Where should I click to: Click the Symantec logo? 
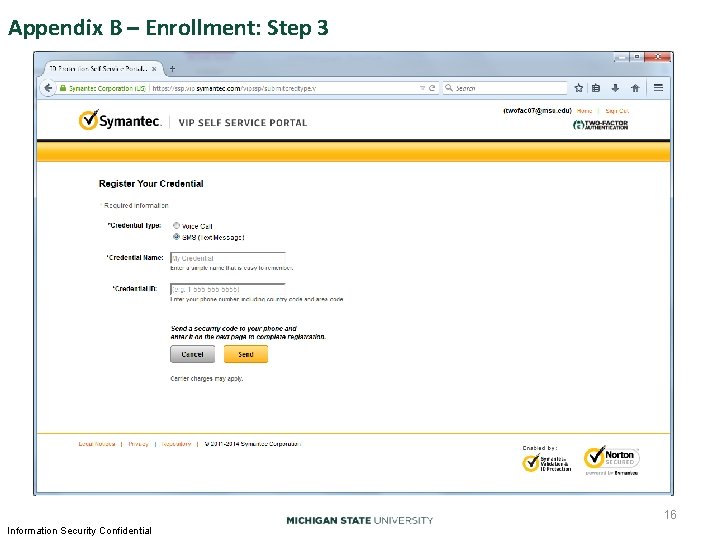[x=120, y=120]
